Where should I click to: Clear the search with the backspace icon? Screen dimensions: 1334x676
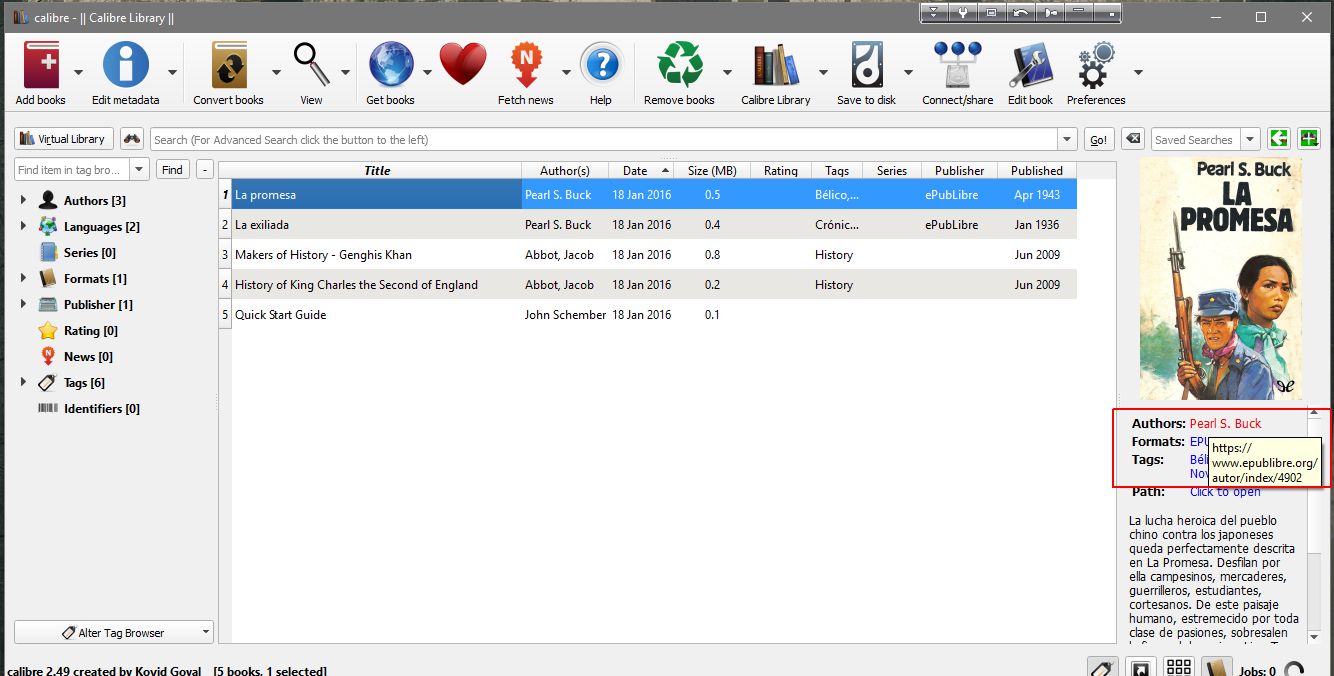tap(1131, 139)
